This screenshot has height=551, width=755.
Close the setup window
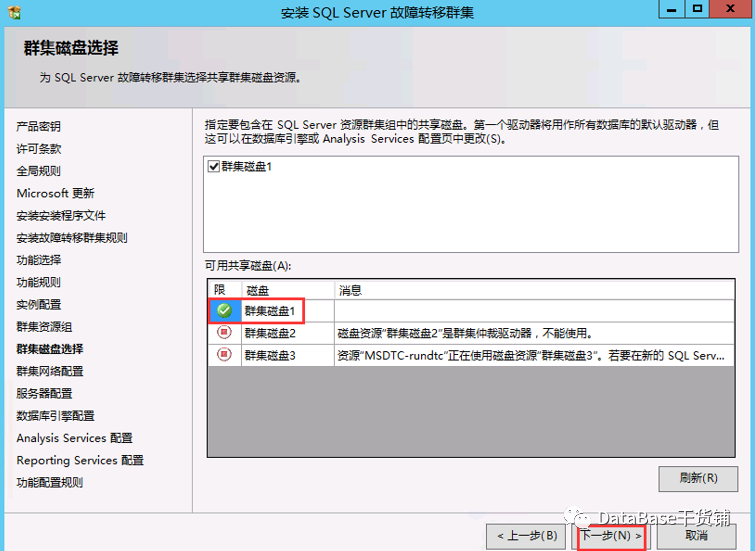click(x=730, y=9)
